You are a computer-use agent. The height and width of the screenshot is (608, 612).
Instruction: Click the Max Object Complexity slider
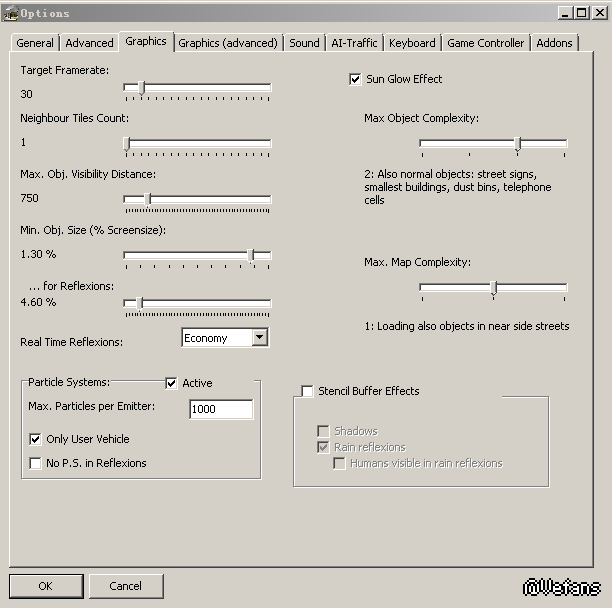pyautogui.click(x=493, y=146)
